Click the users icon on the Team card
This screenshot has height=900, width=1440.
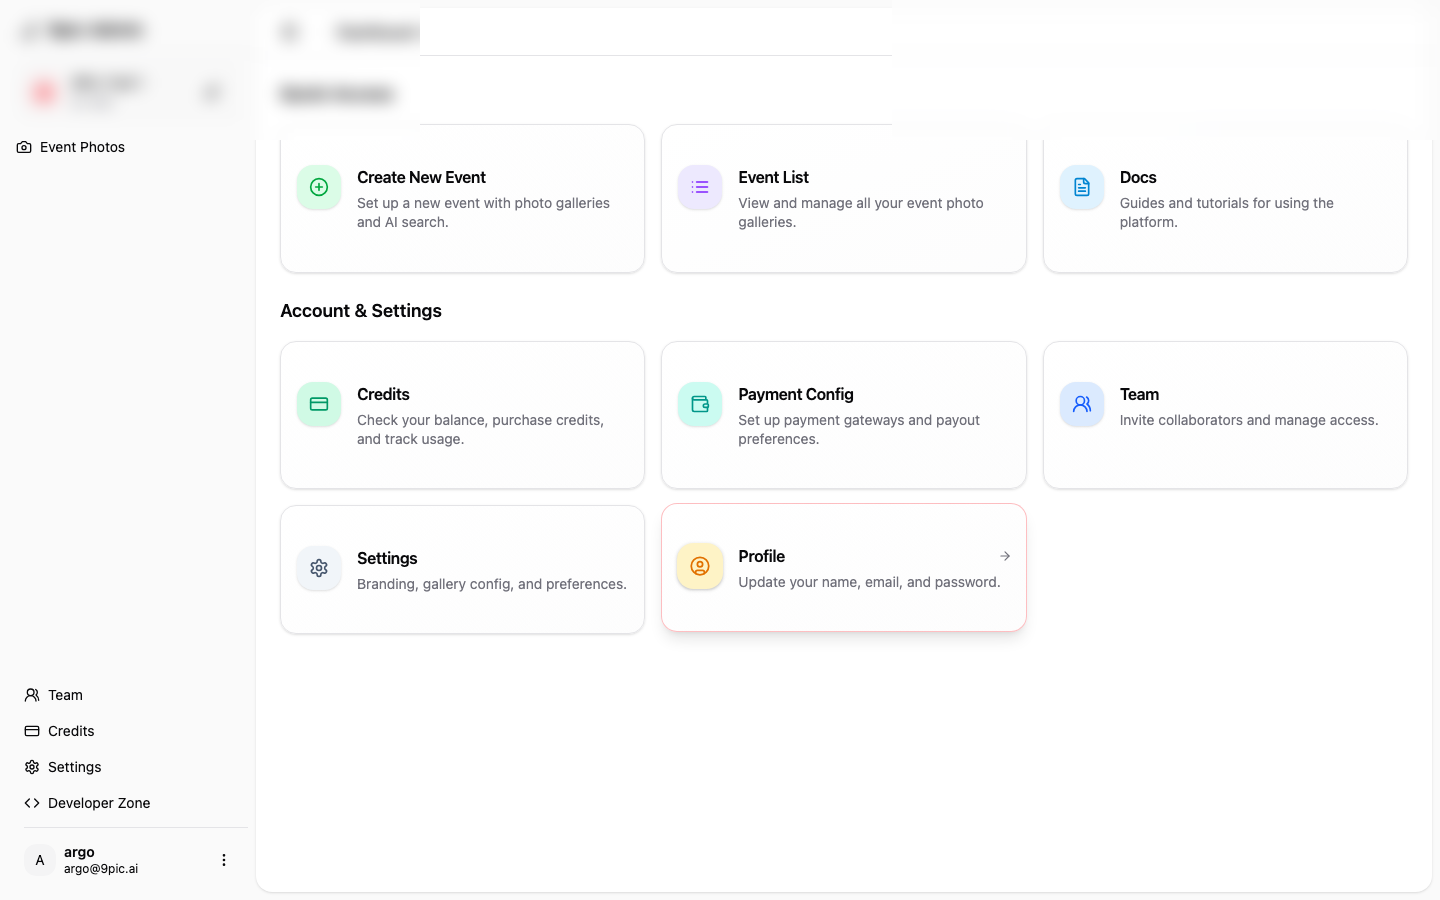pyautogui.click(x=1082, y=404)
